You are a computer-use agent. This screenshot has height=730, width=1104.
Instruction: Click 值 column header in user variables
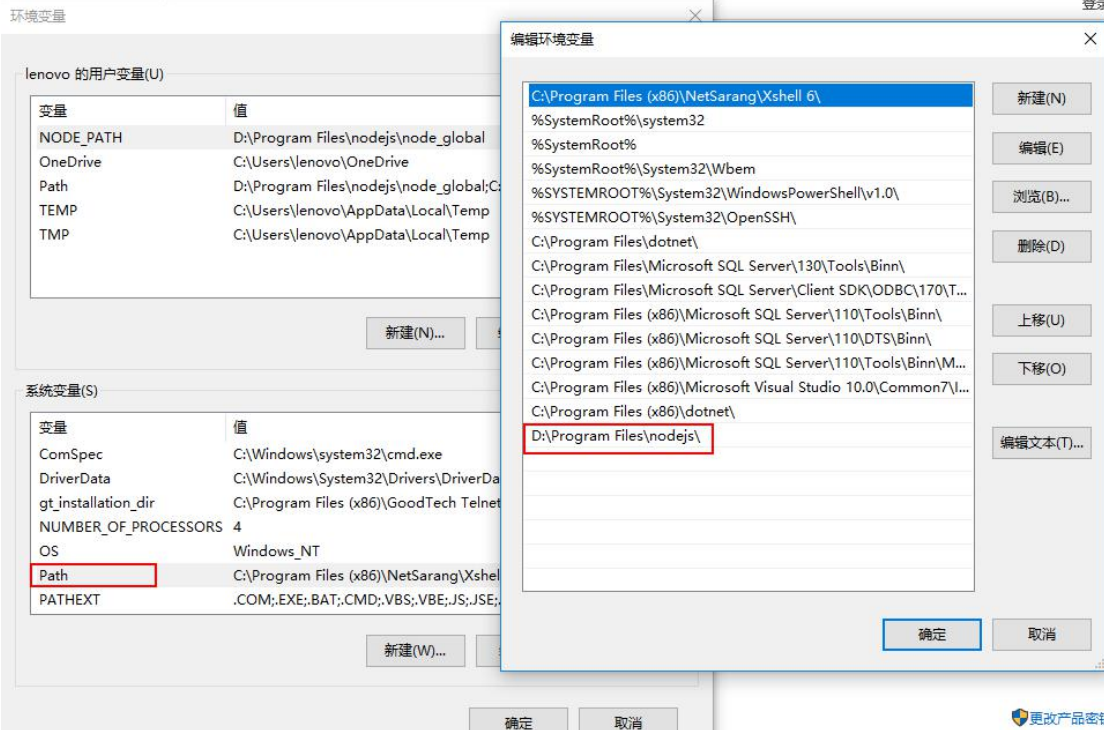(x=363, y=111)
